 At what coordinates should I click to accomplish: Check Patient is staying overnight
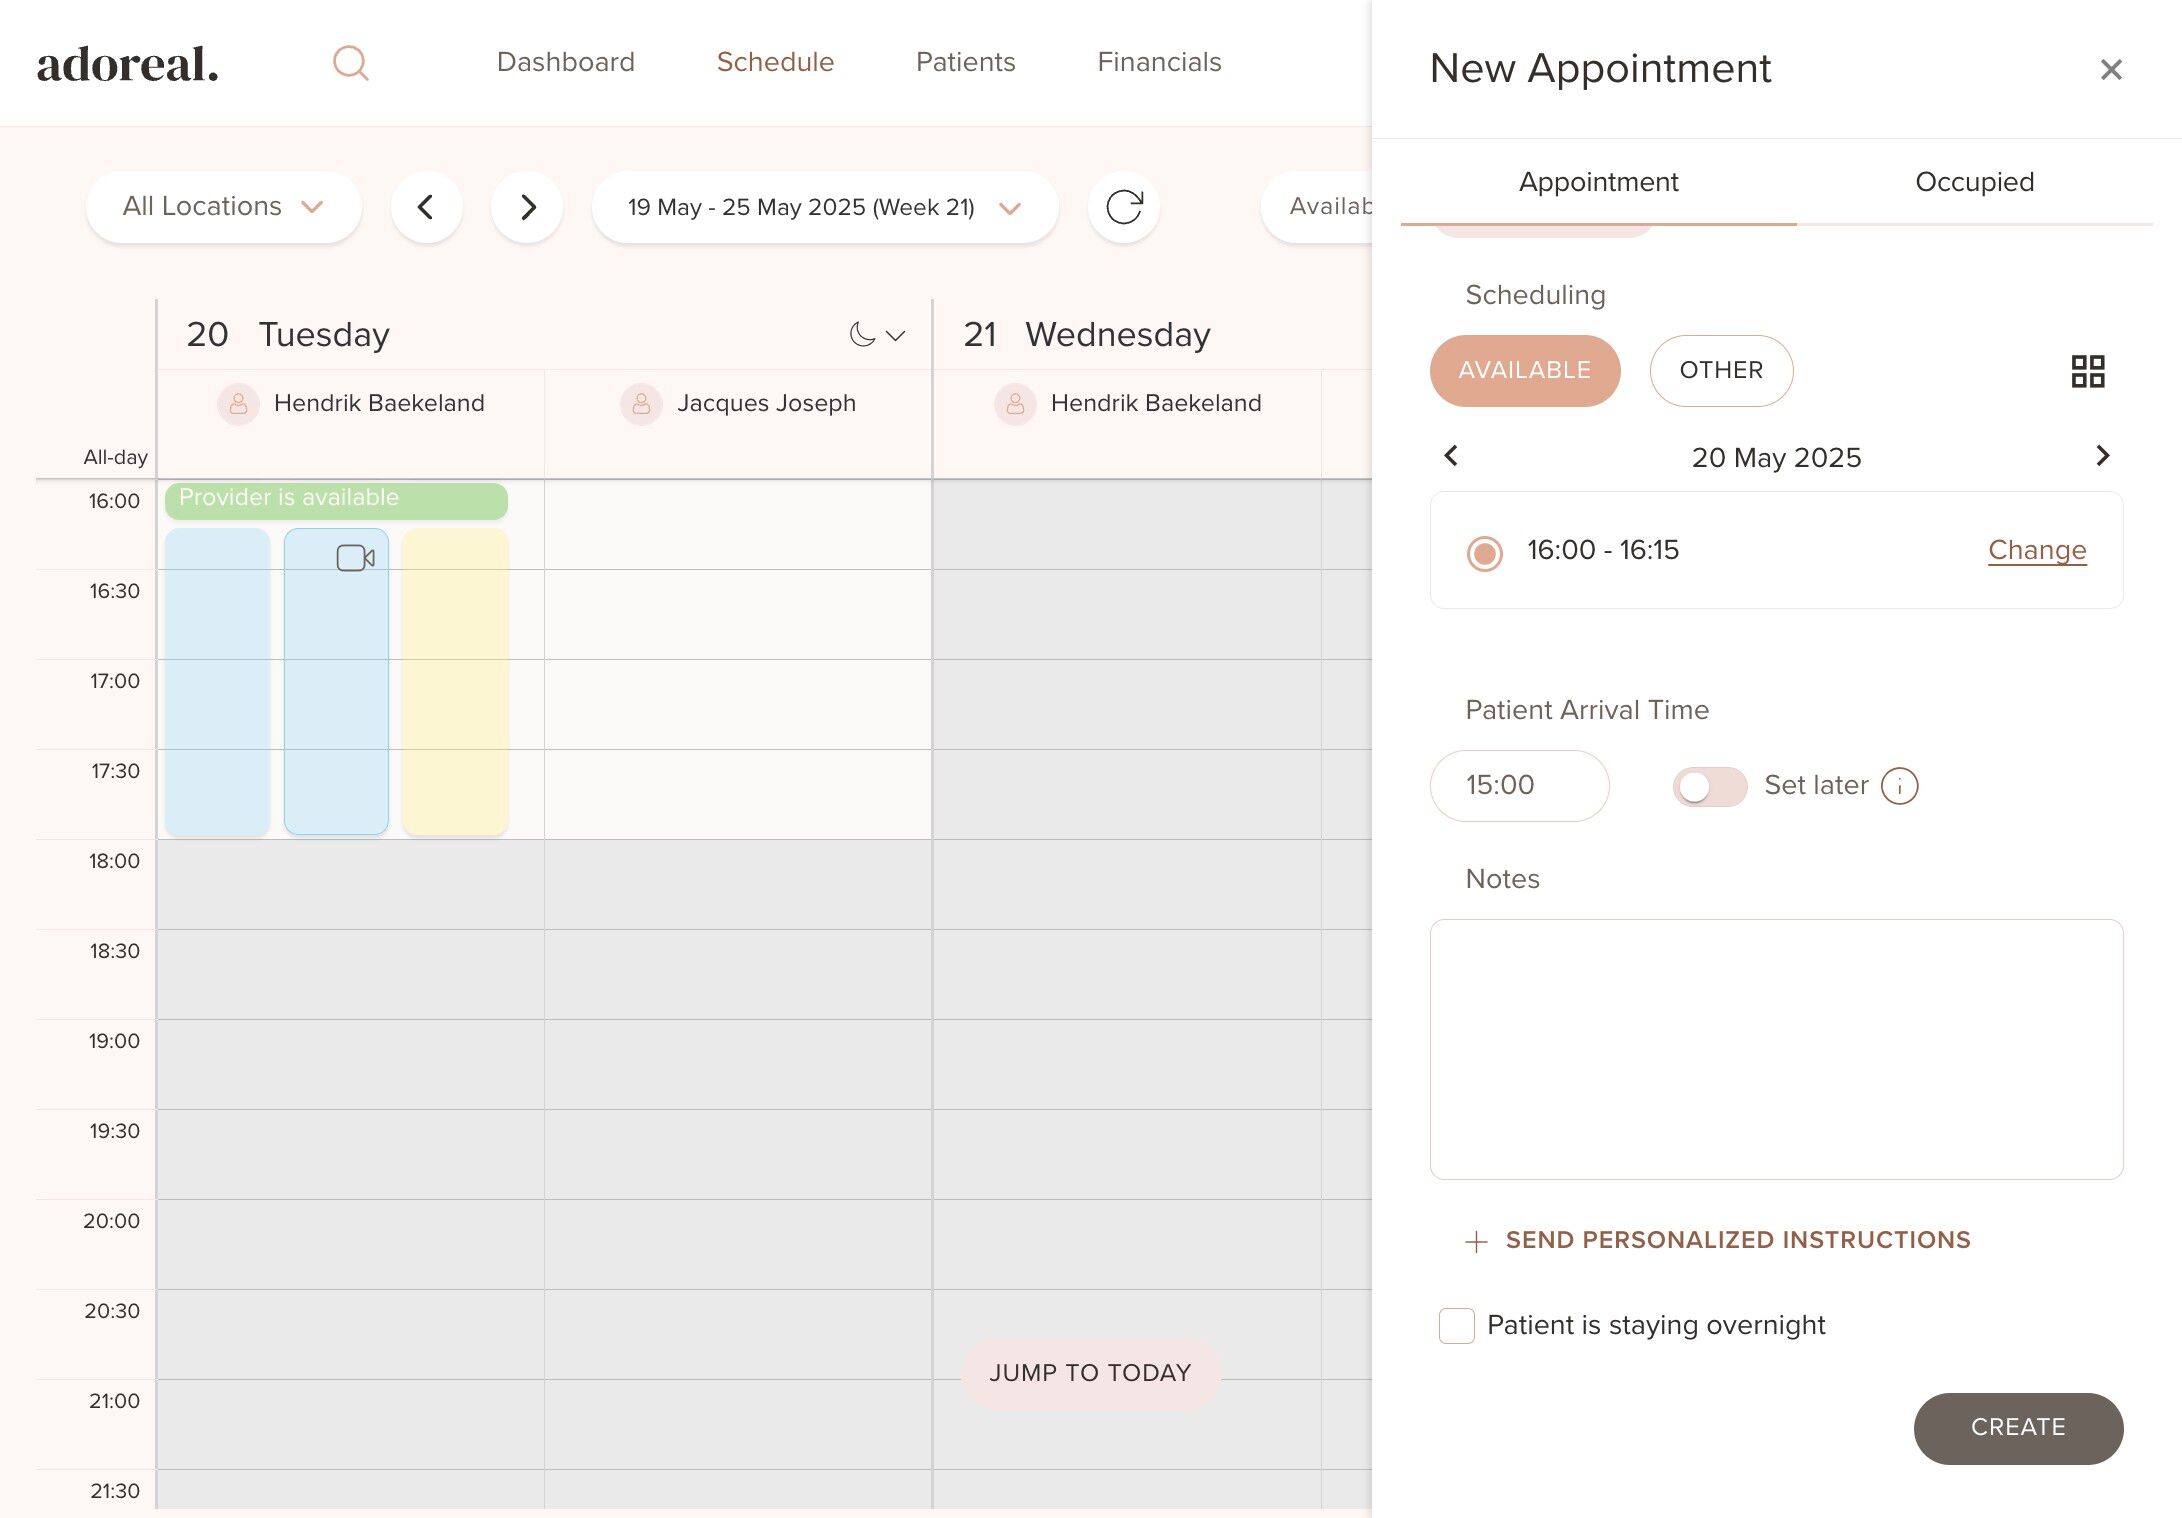tap(1456, 1326)
